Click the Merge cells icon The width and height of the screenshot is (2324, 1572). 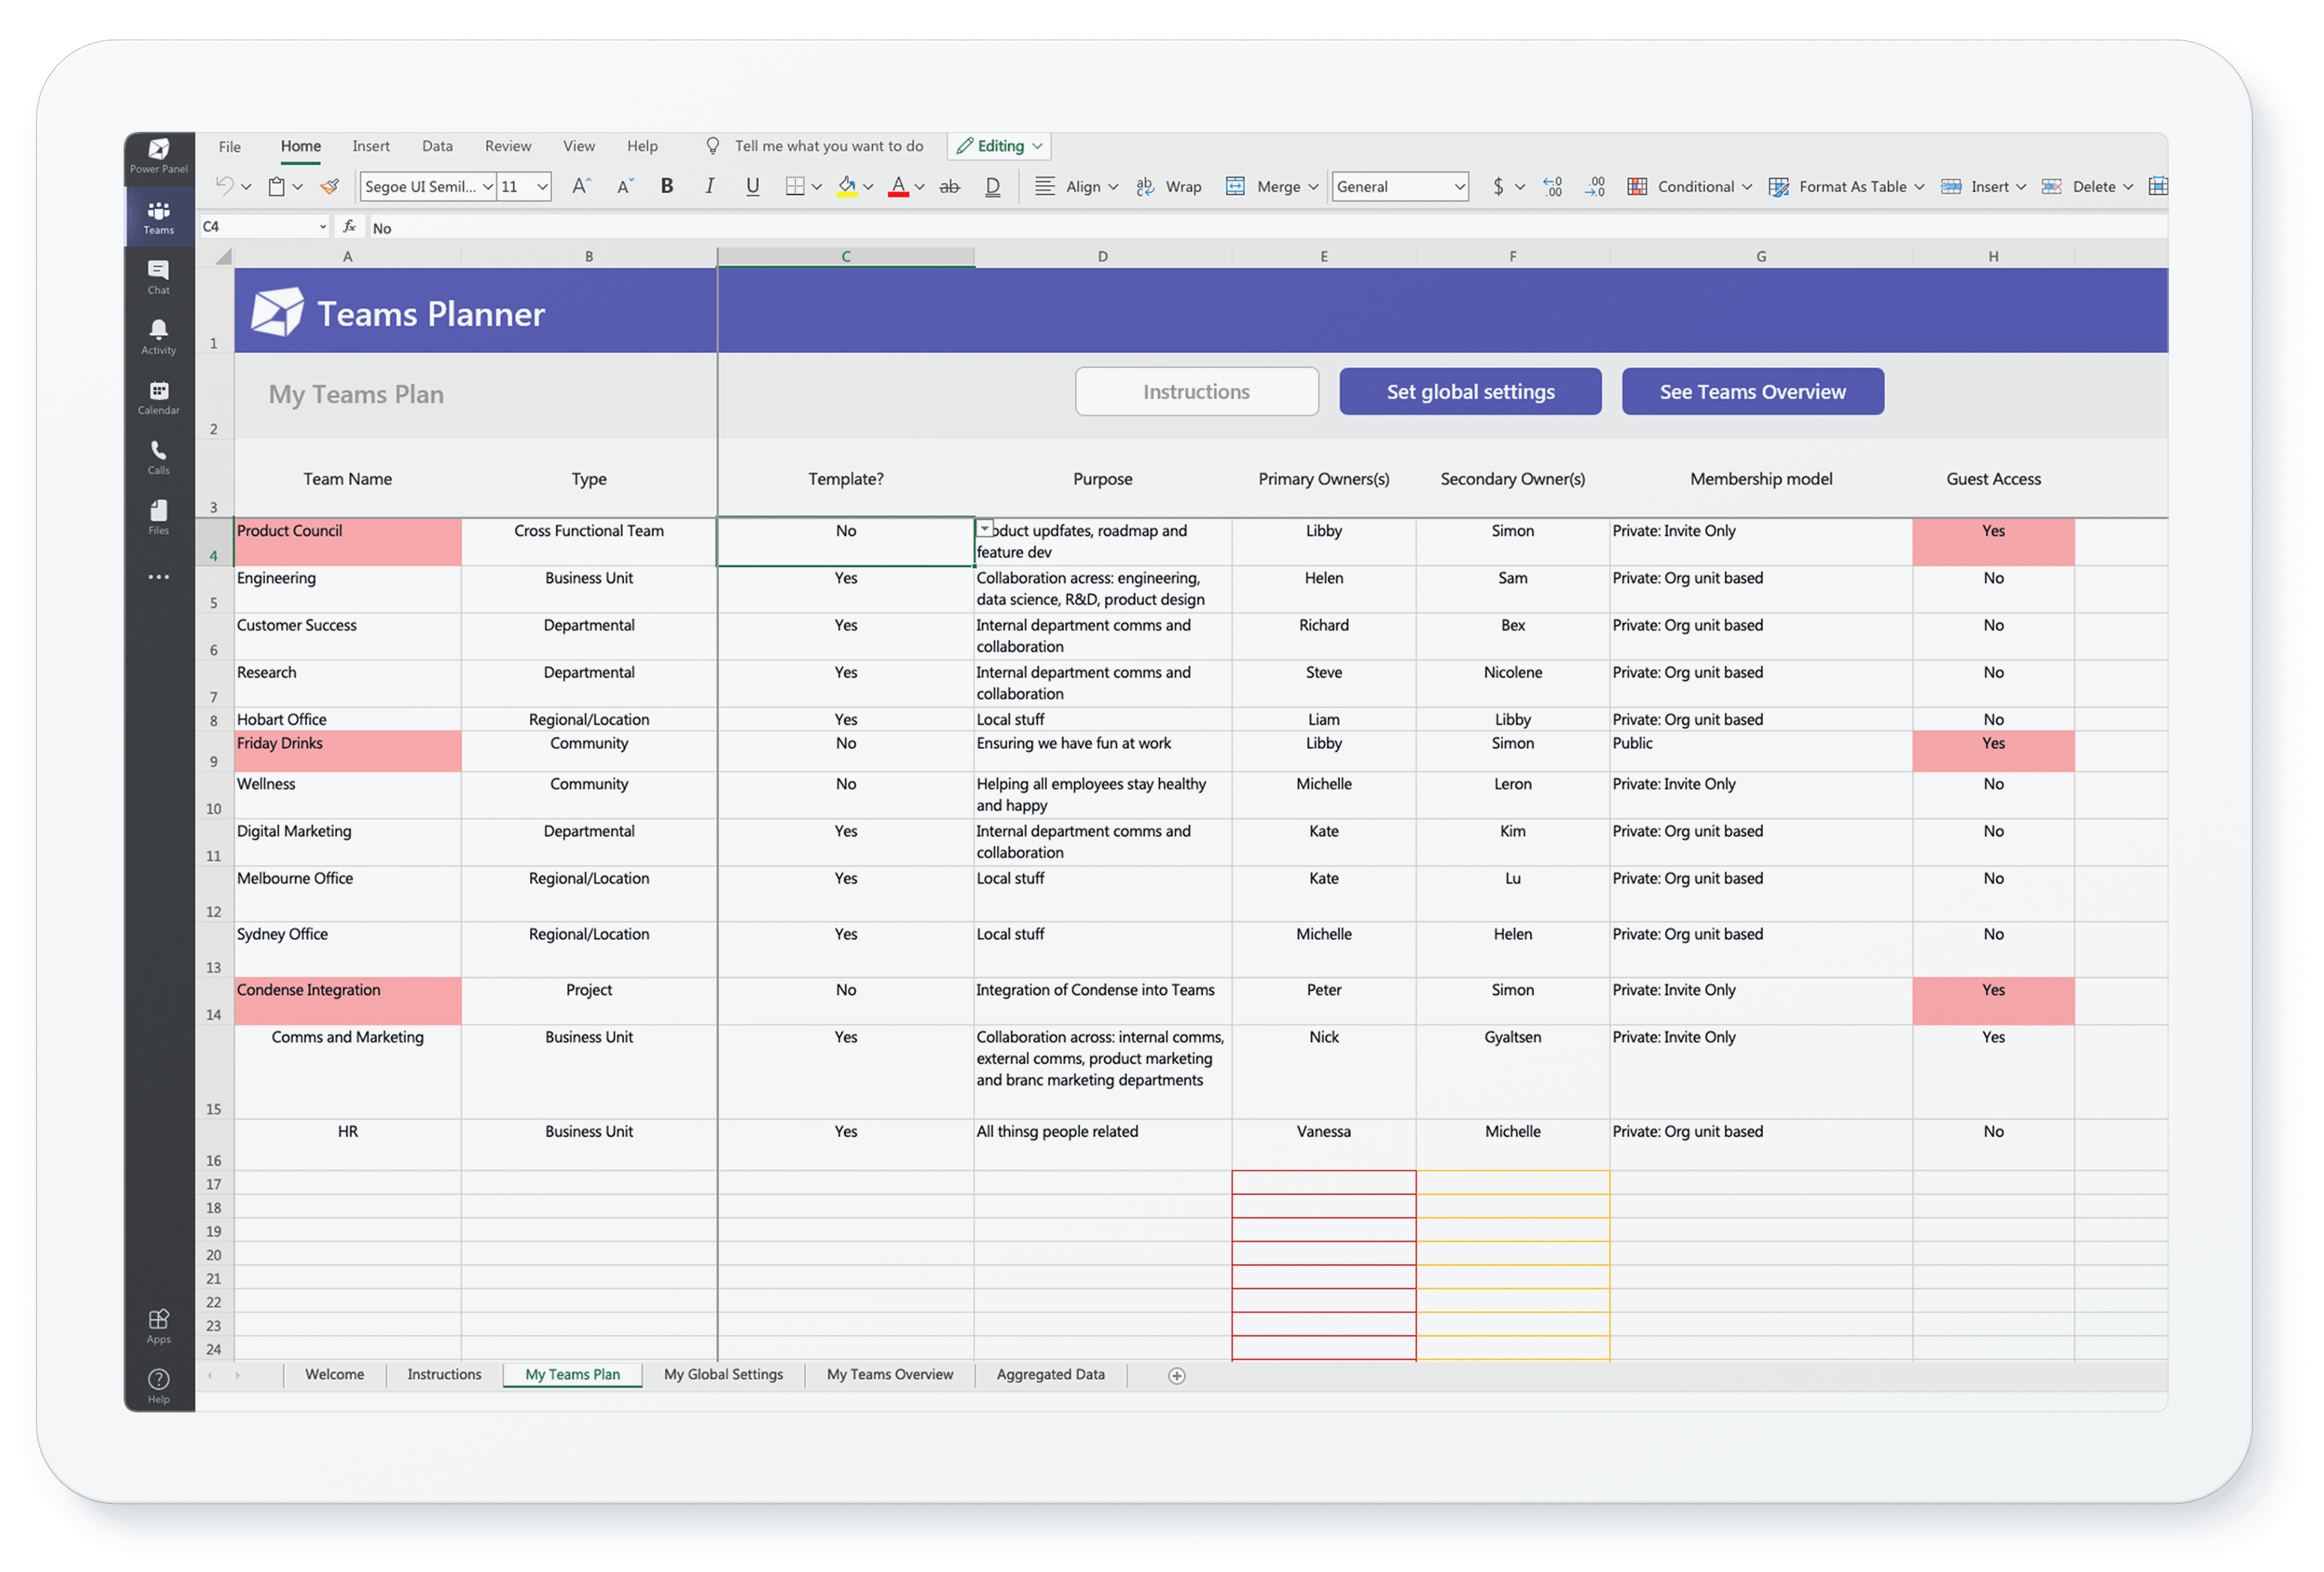click(x=1235, y=186)
